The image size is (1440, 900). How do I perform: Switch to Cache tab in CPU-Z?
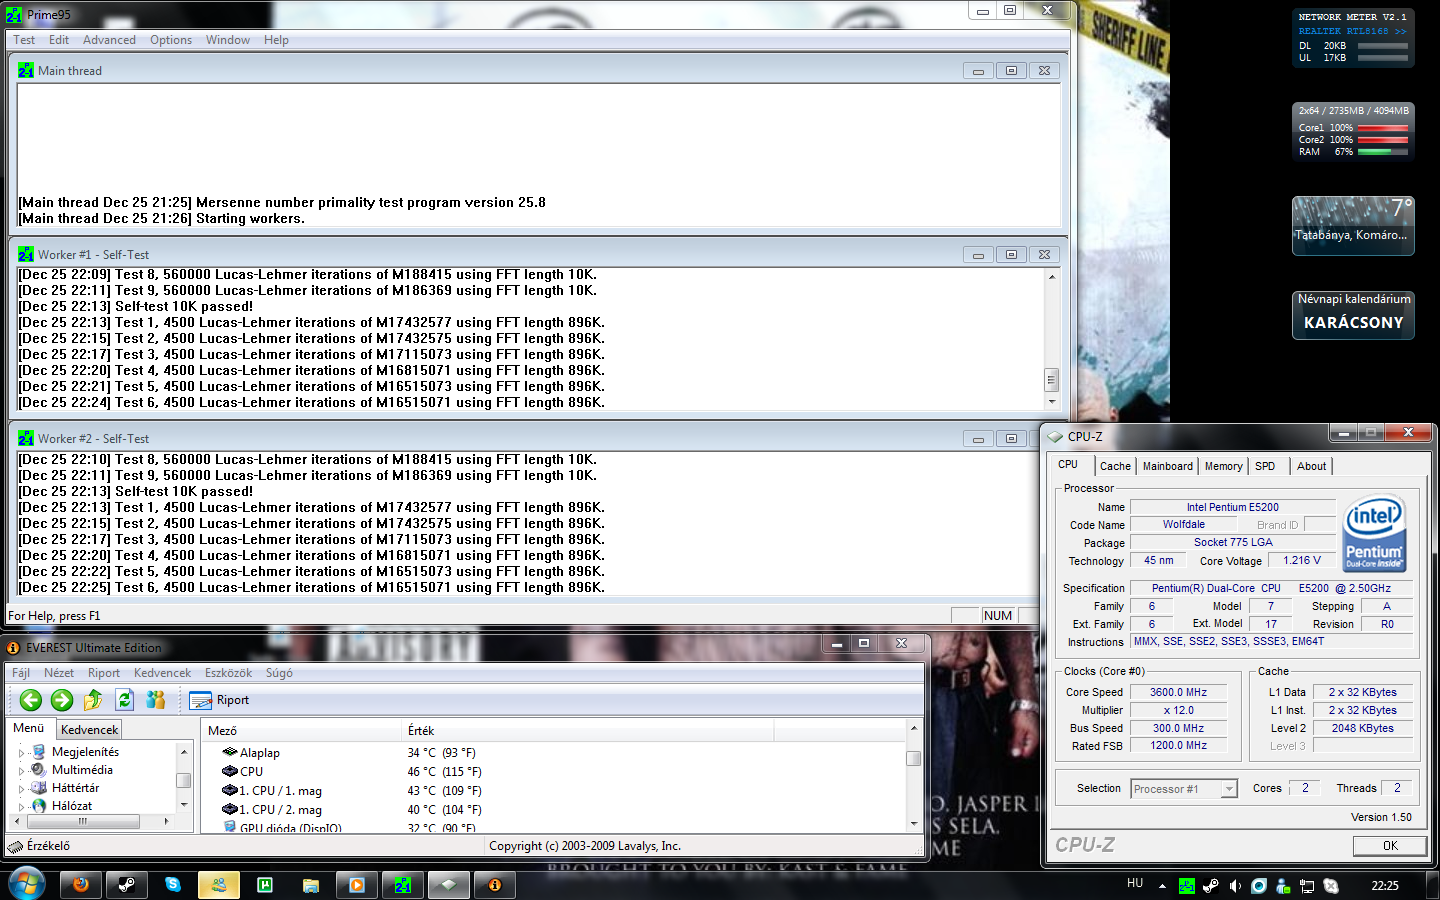(x=1115, y=466)
